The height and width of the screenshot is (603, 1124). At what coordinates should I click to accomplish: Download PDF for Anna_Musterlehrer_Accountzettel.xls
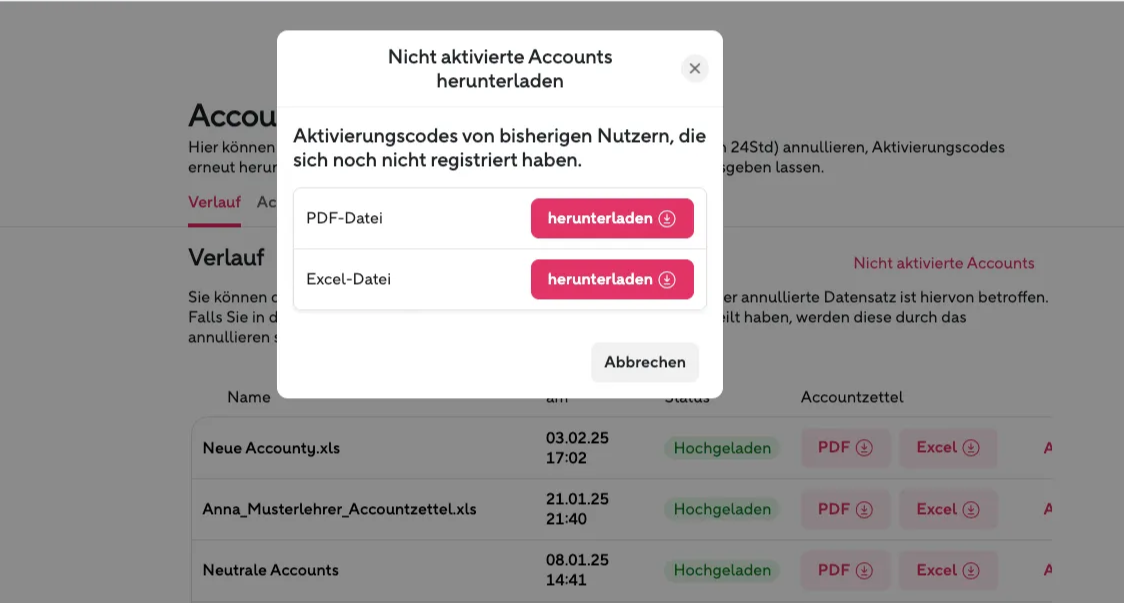coord(845,509)
